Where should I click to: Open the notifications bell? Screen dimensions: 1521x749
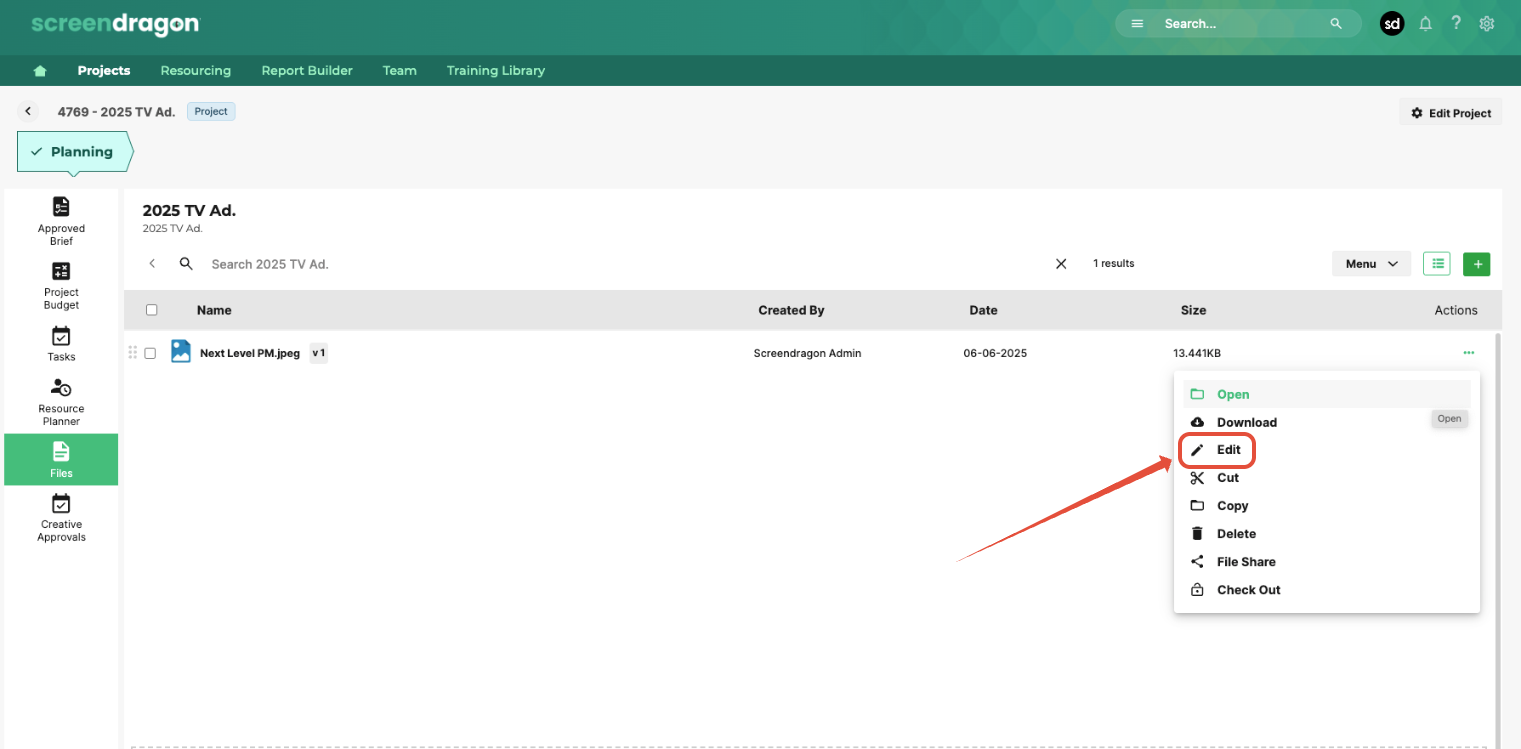pyautogui.click(x=1426, y=23)
